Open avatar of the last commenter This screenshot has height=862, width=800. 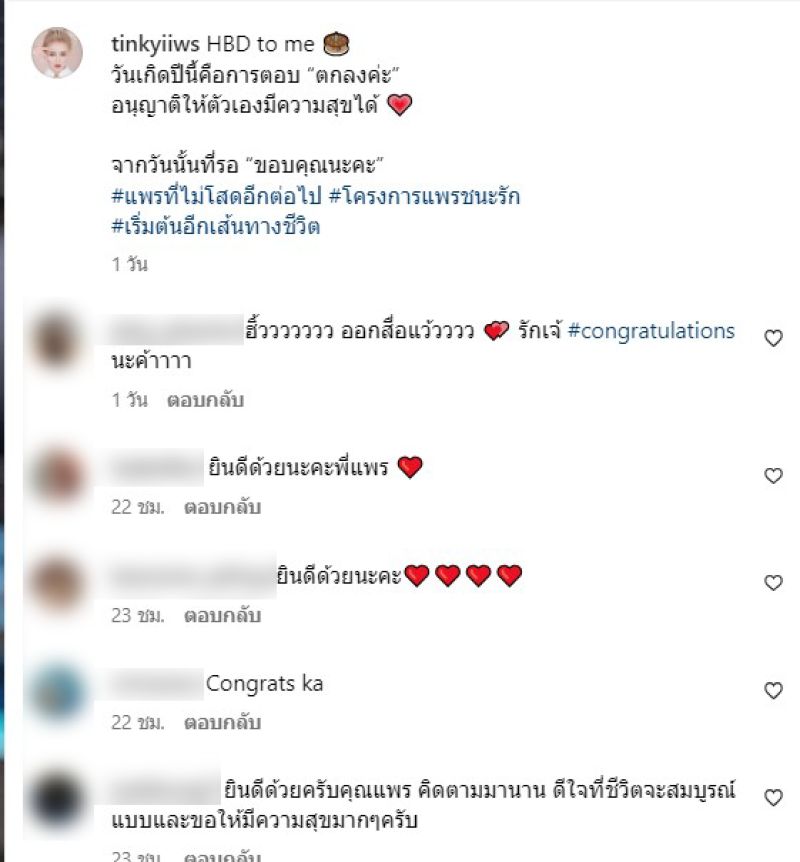click(57, 799)
